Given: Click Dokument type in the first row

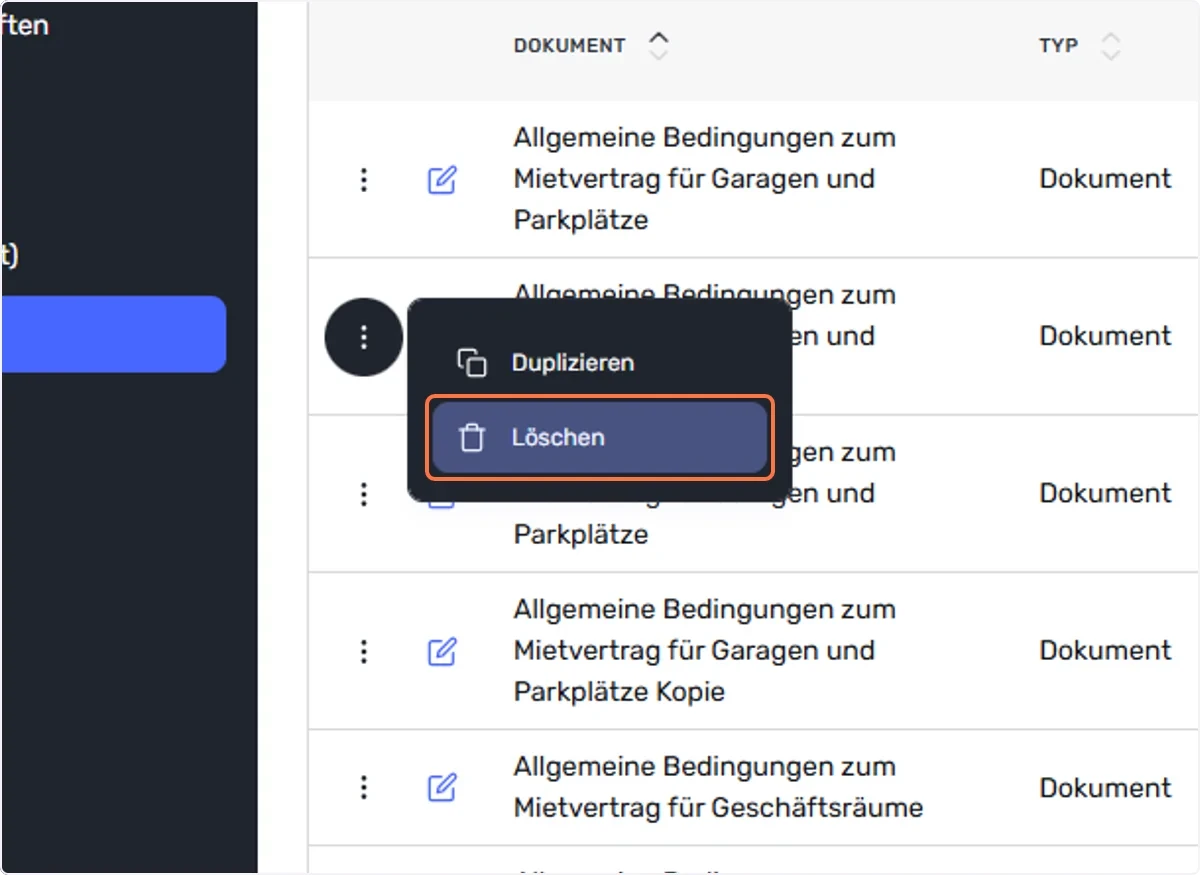Looking at the screenshot, I should 1105,179.
